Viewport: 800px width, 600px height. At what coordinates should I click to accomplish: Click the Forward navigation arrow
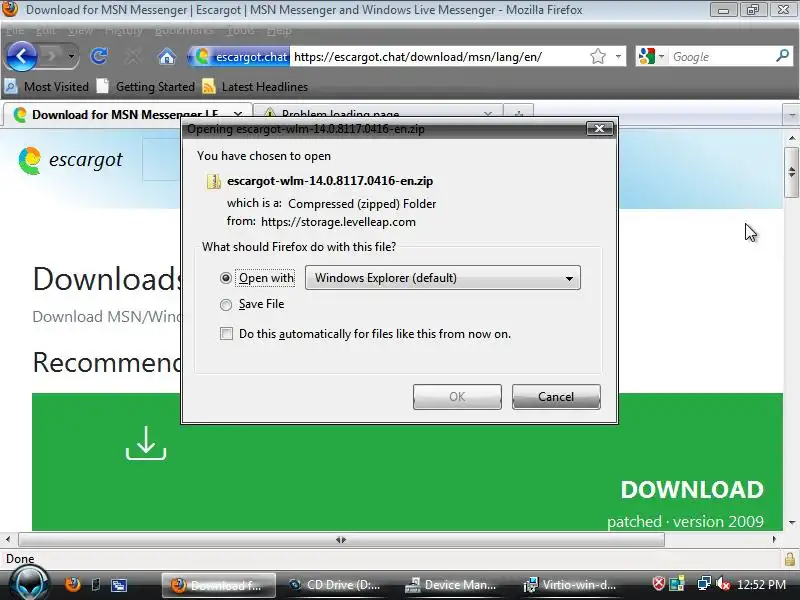pos(52,56)
